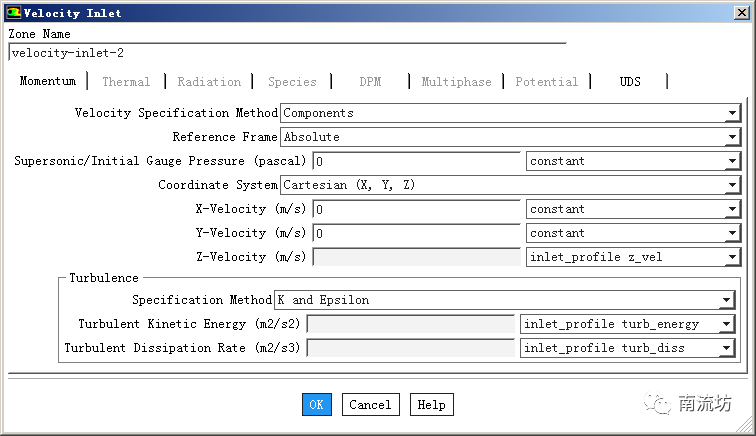Click the Y-Velocity value field

[x=415, y=233]
